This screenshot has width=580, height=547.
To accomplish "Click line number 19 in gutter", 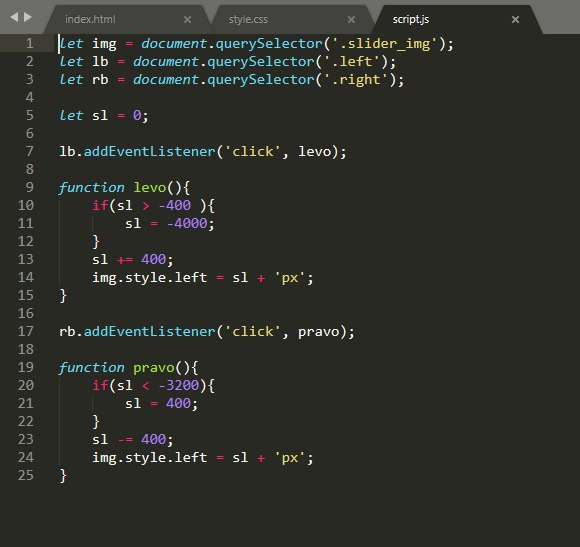I will [x=26, y=367].
